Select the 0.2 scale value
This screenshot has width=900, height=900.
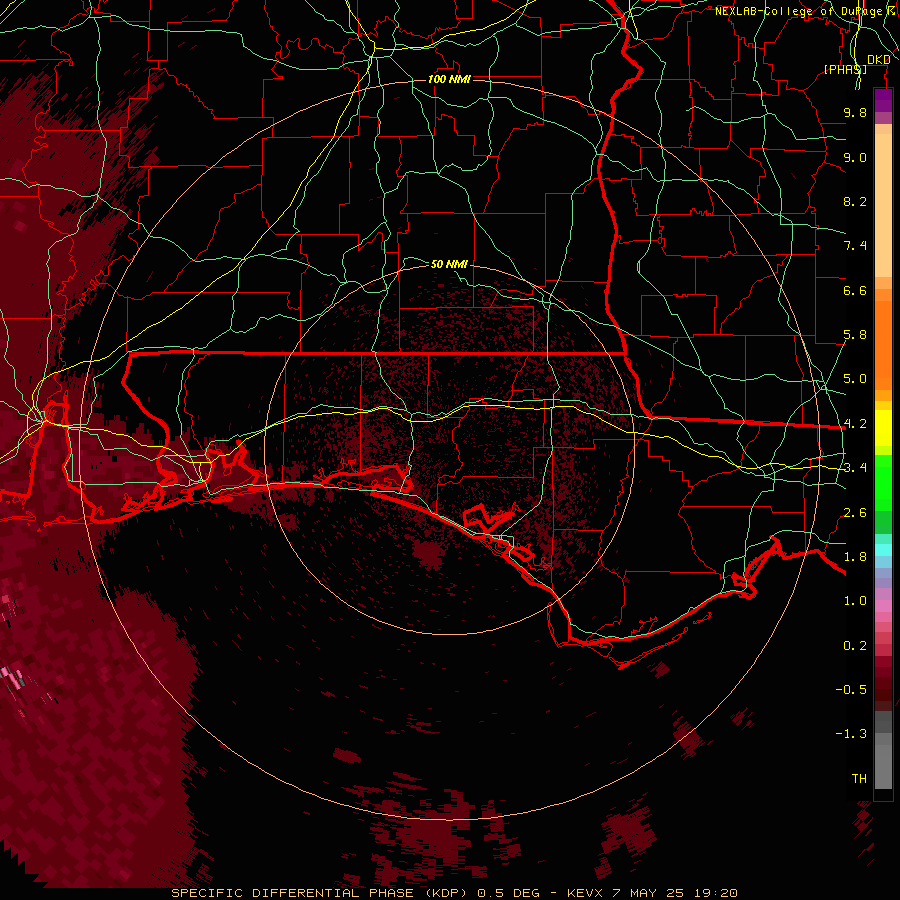tap(855, 646)
